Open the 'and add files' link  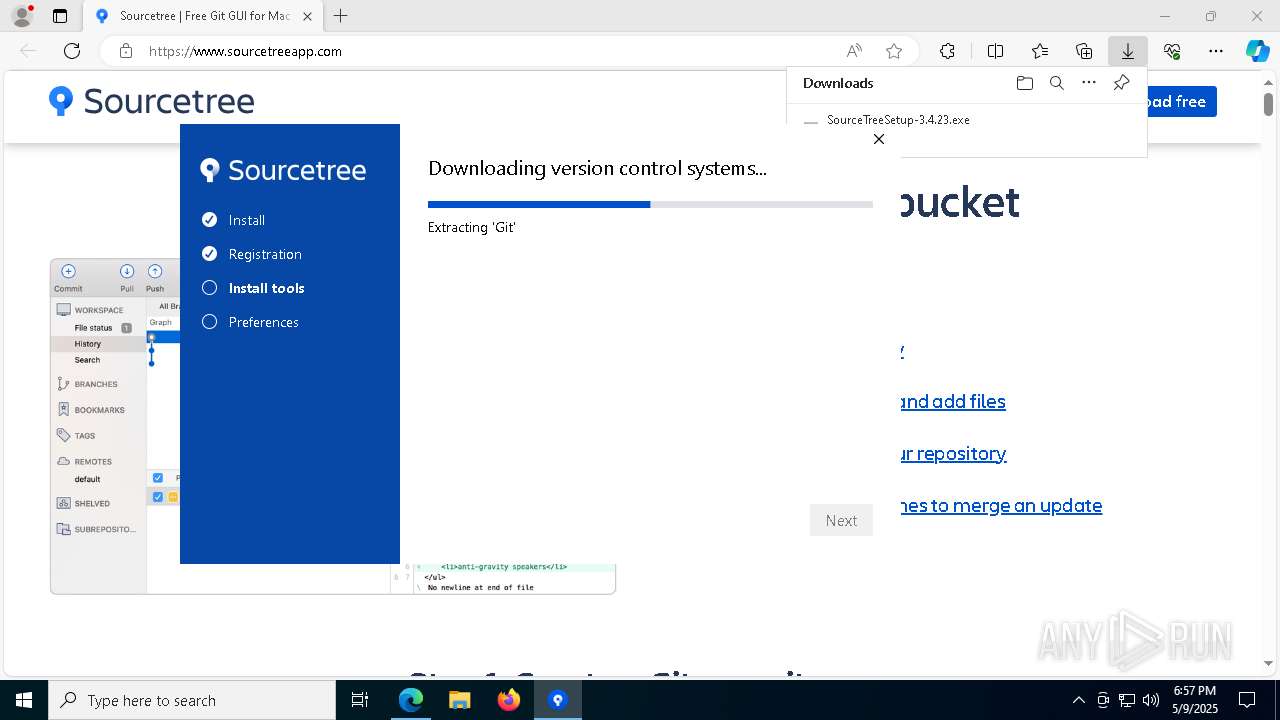coord(953,401)
